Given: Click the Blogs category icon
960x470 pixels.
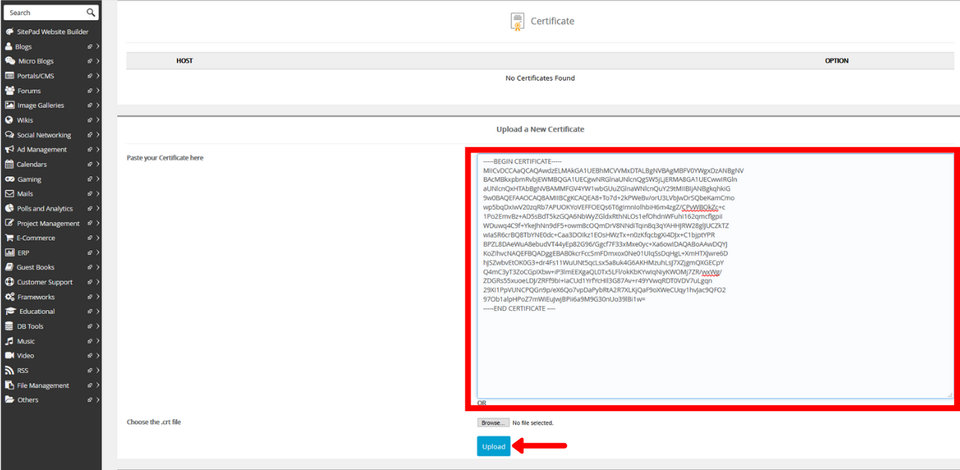Looking at the screenshot, I should click(x=9, y=47).
